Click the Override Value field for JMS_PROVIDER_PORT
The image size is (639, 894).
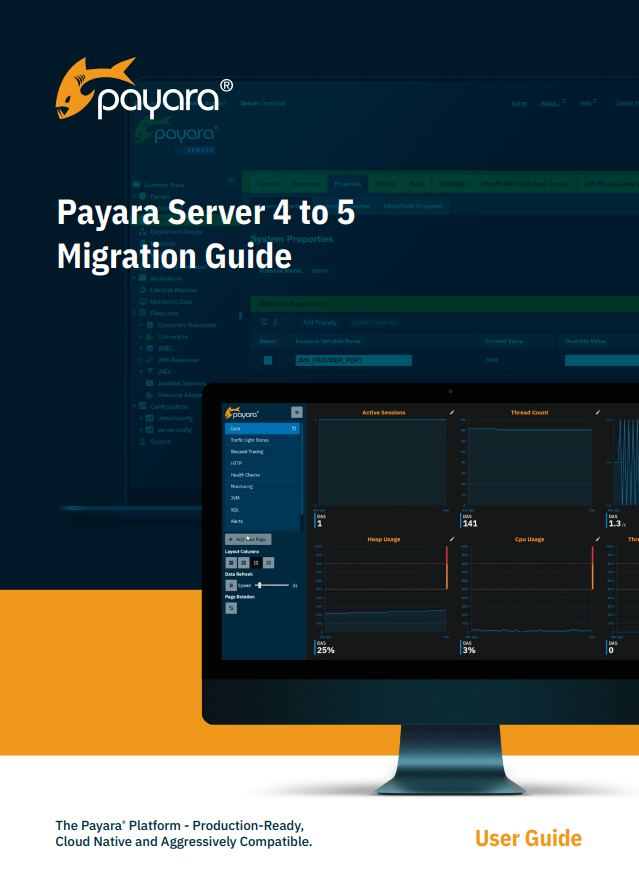[x=602, y=360]
